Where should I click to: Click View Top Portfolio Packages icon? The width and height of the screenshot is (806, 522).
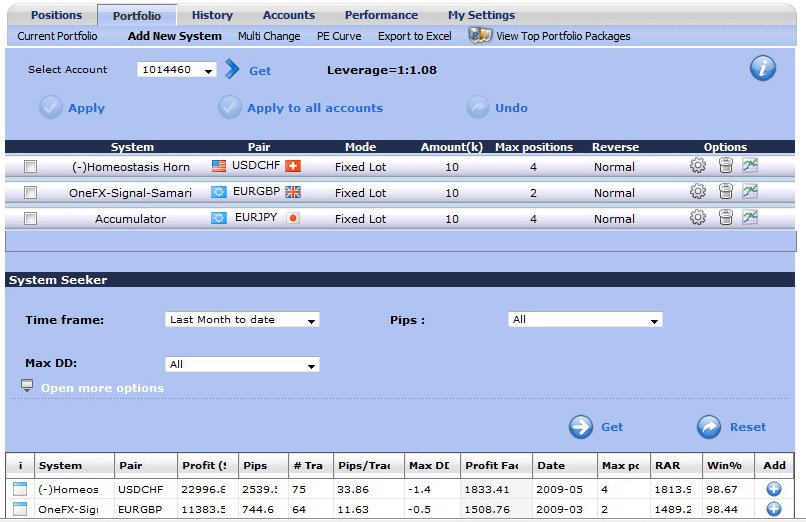[x=480, y=35]
